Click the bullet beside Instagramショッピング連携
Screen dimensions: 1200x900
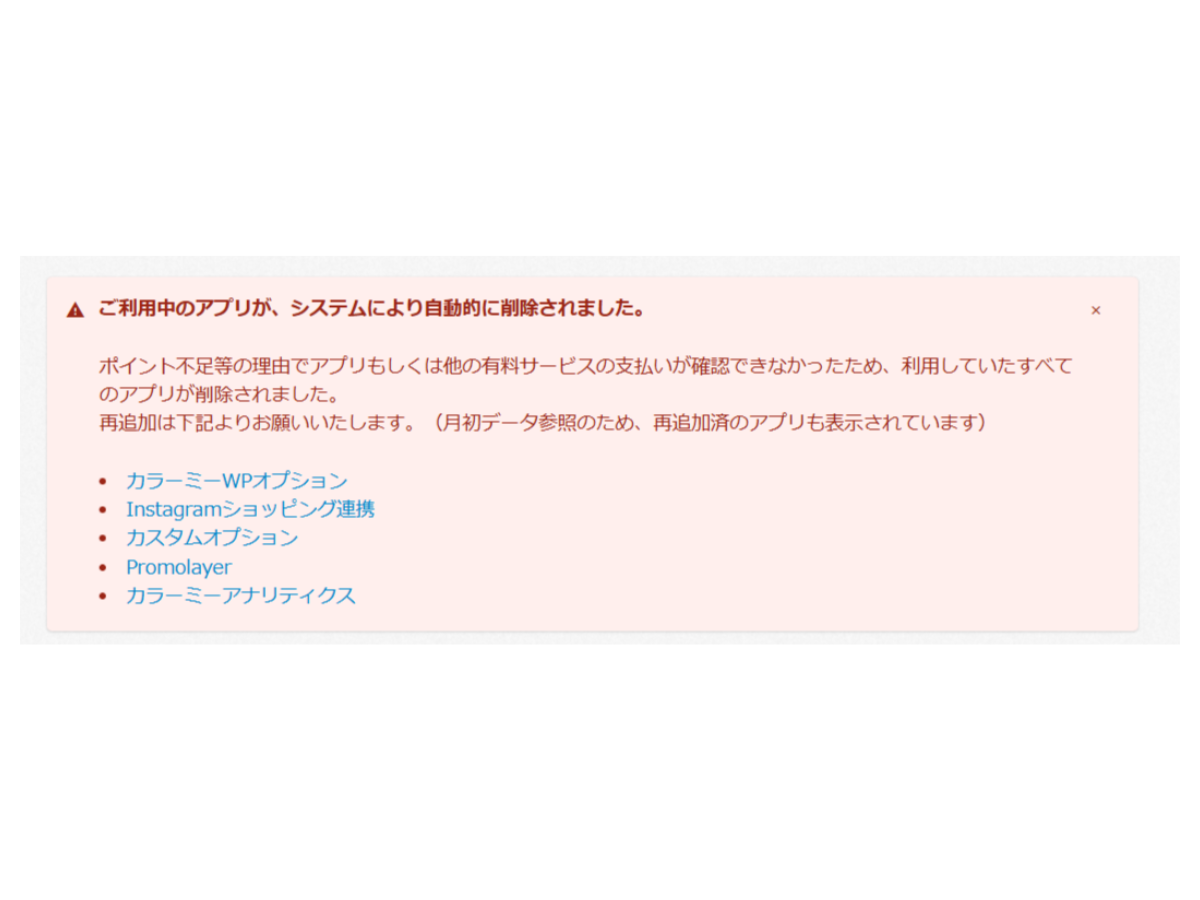coord(103,510)
